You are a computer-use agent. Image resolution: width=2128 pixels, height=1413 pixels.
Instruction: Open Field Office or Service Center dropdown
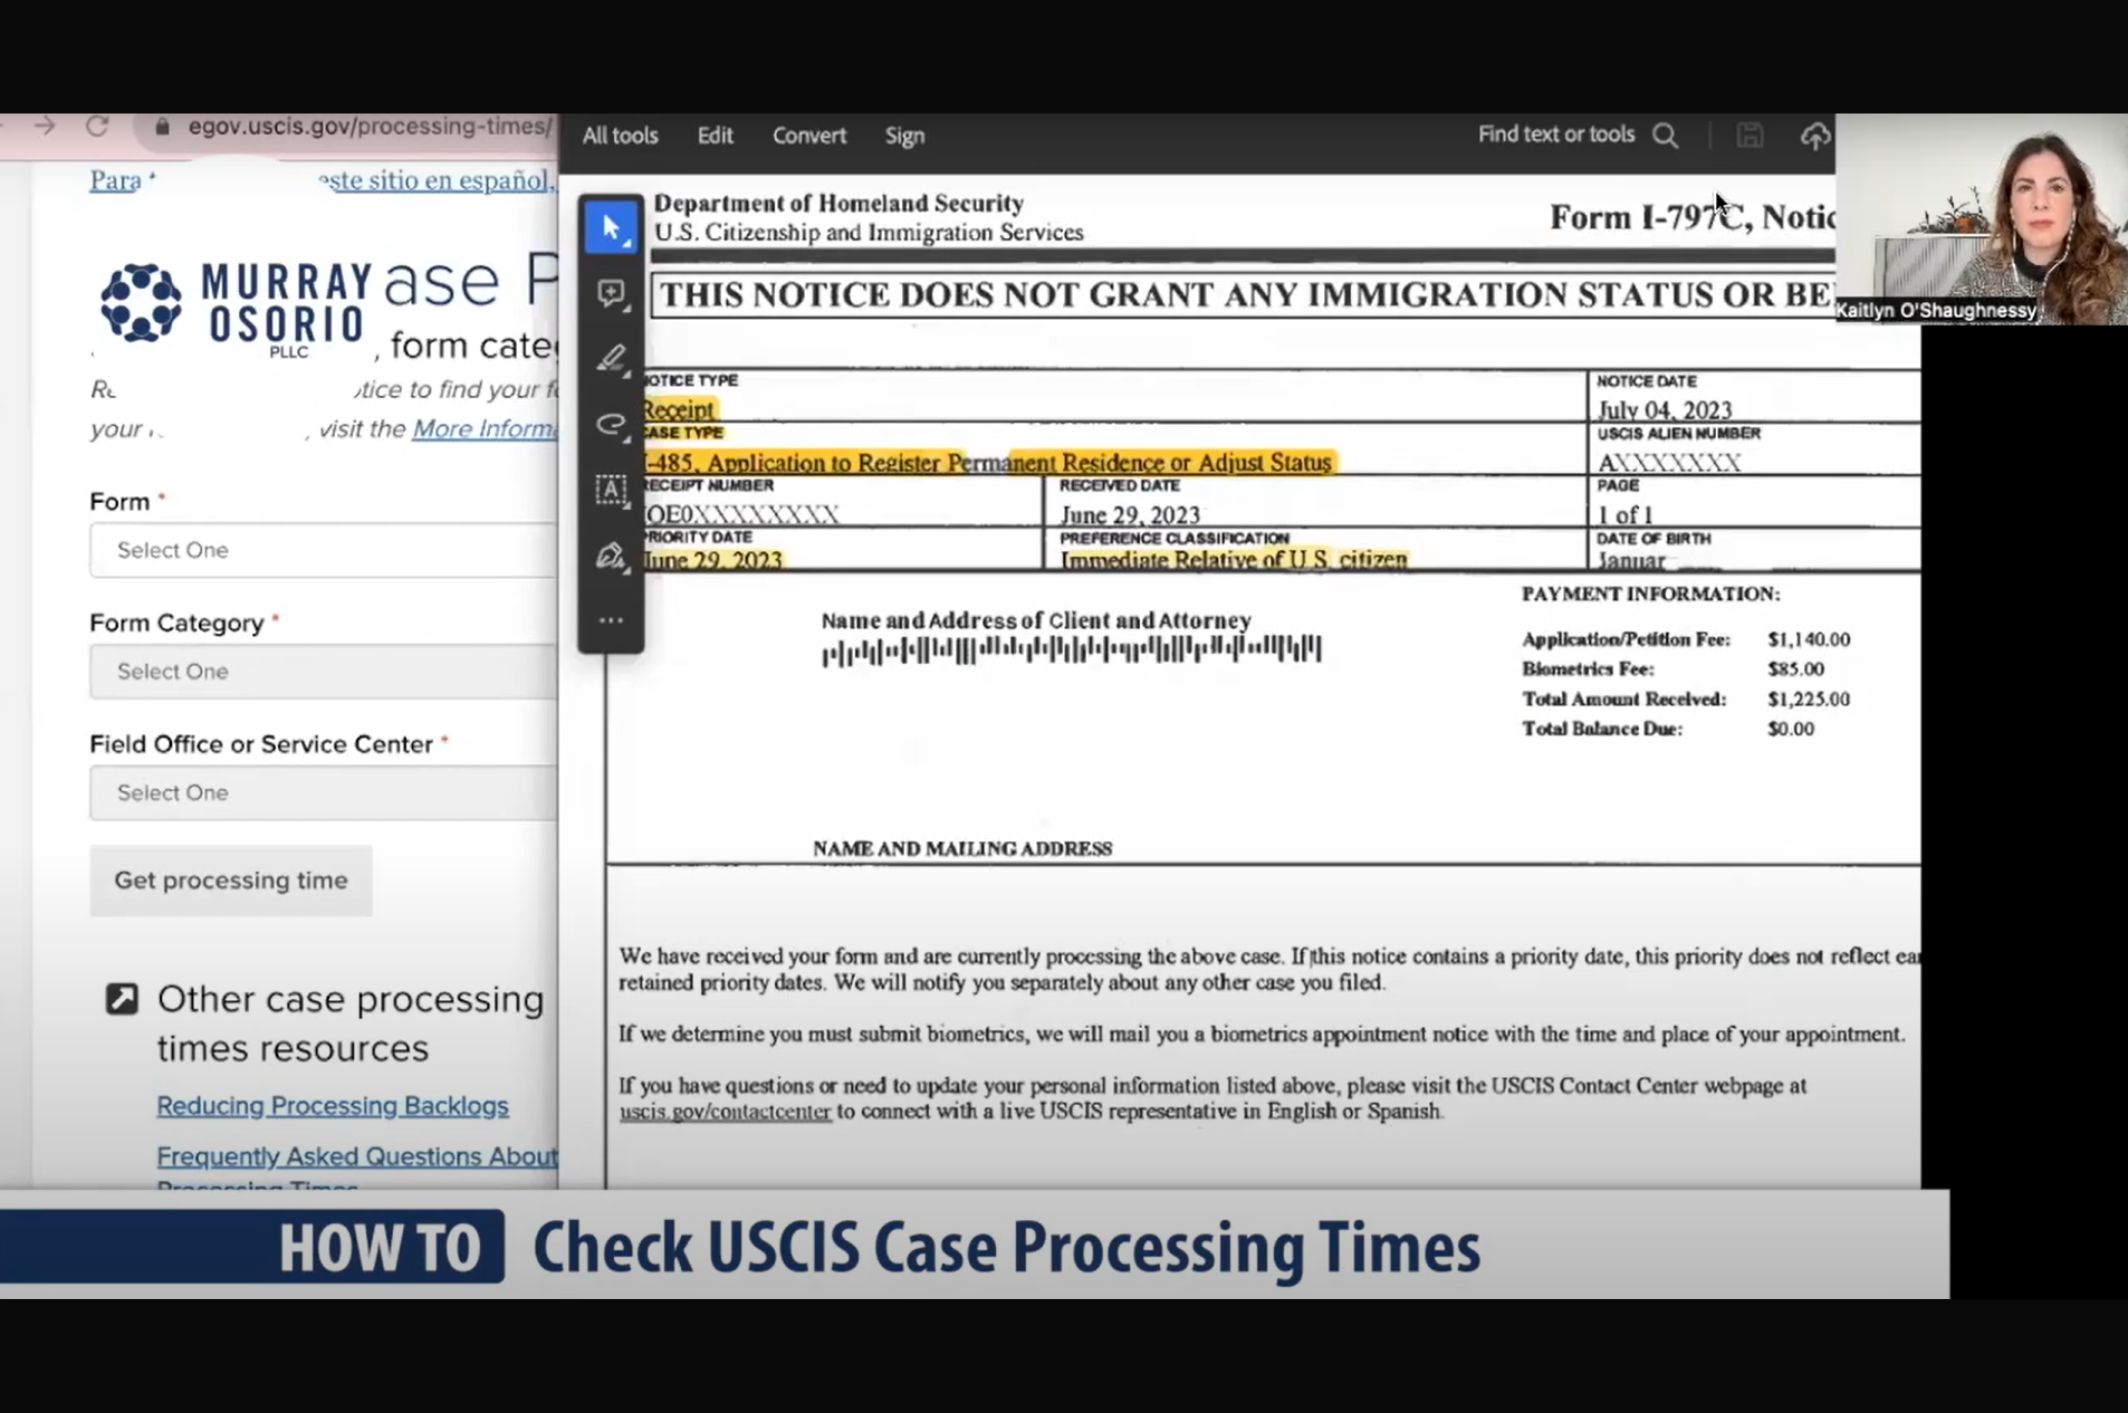point(322,793)
